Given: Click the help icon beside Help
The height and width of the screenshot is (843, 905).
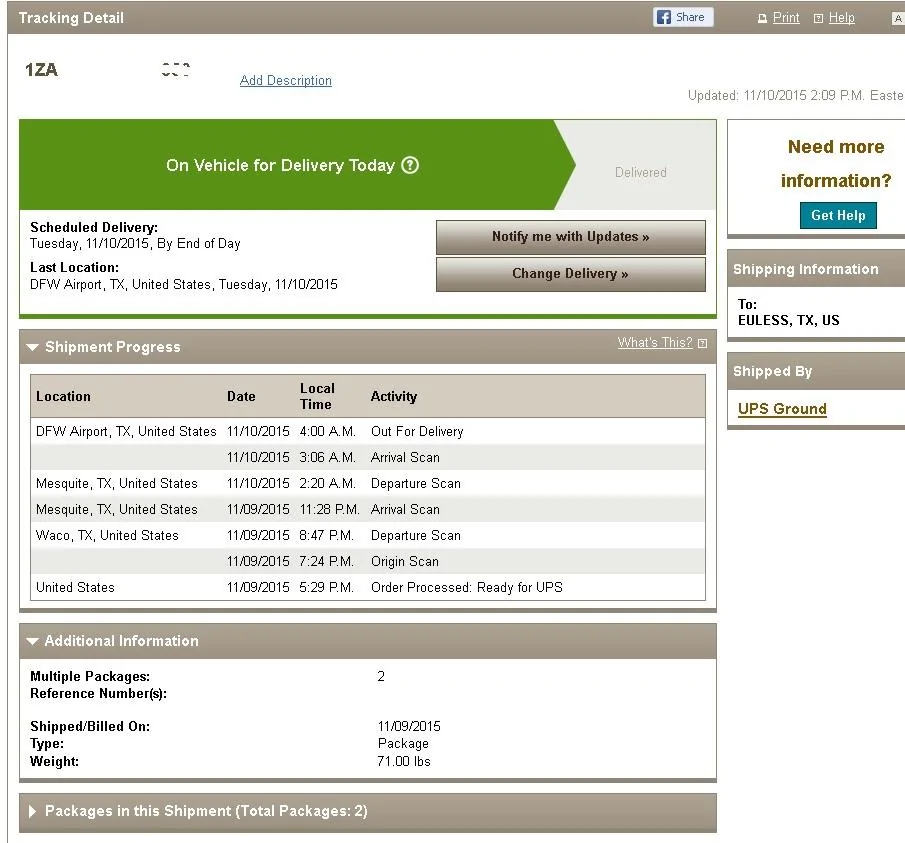Looking at the screenshot, I should click(x=818, y=18).
